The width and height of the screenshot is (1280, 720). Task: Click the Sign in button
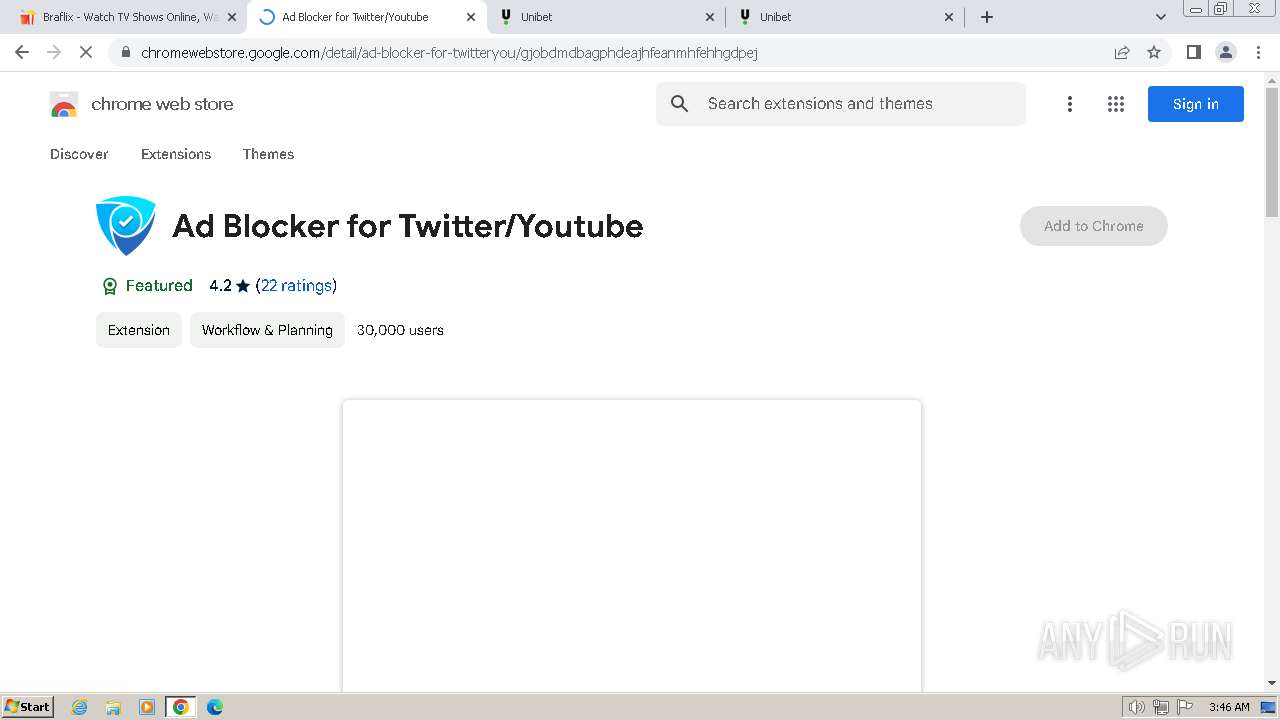point(1196,104)
